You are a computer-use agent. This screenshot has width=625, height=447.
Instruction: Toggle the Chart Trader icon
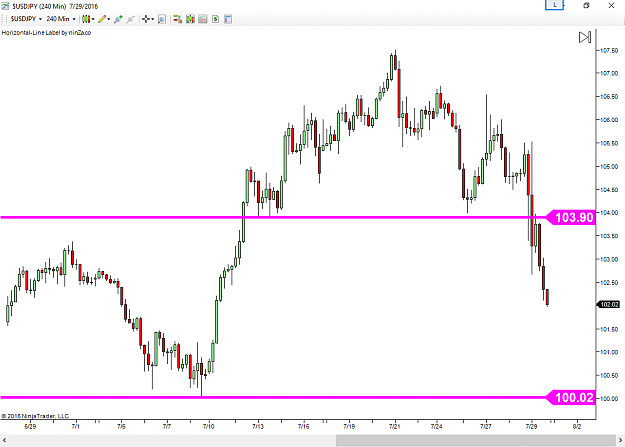[177, 19]
